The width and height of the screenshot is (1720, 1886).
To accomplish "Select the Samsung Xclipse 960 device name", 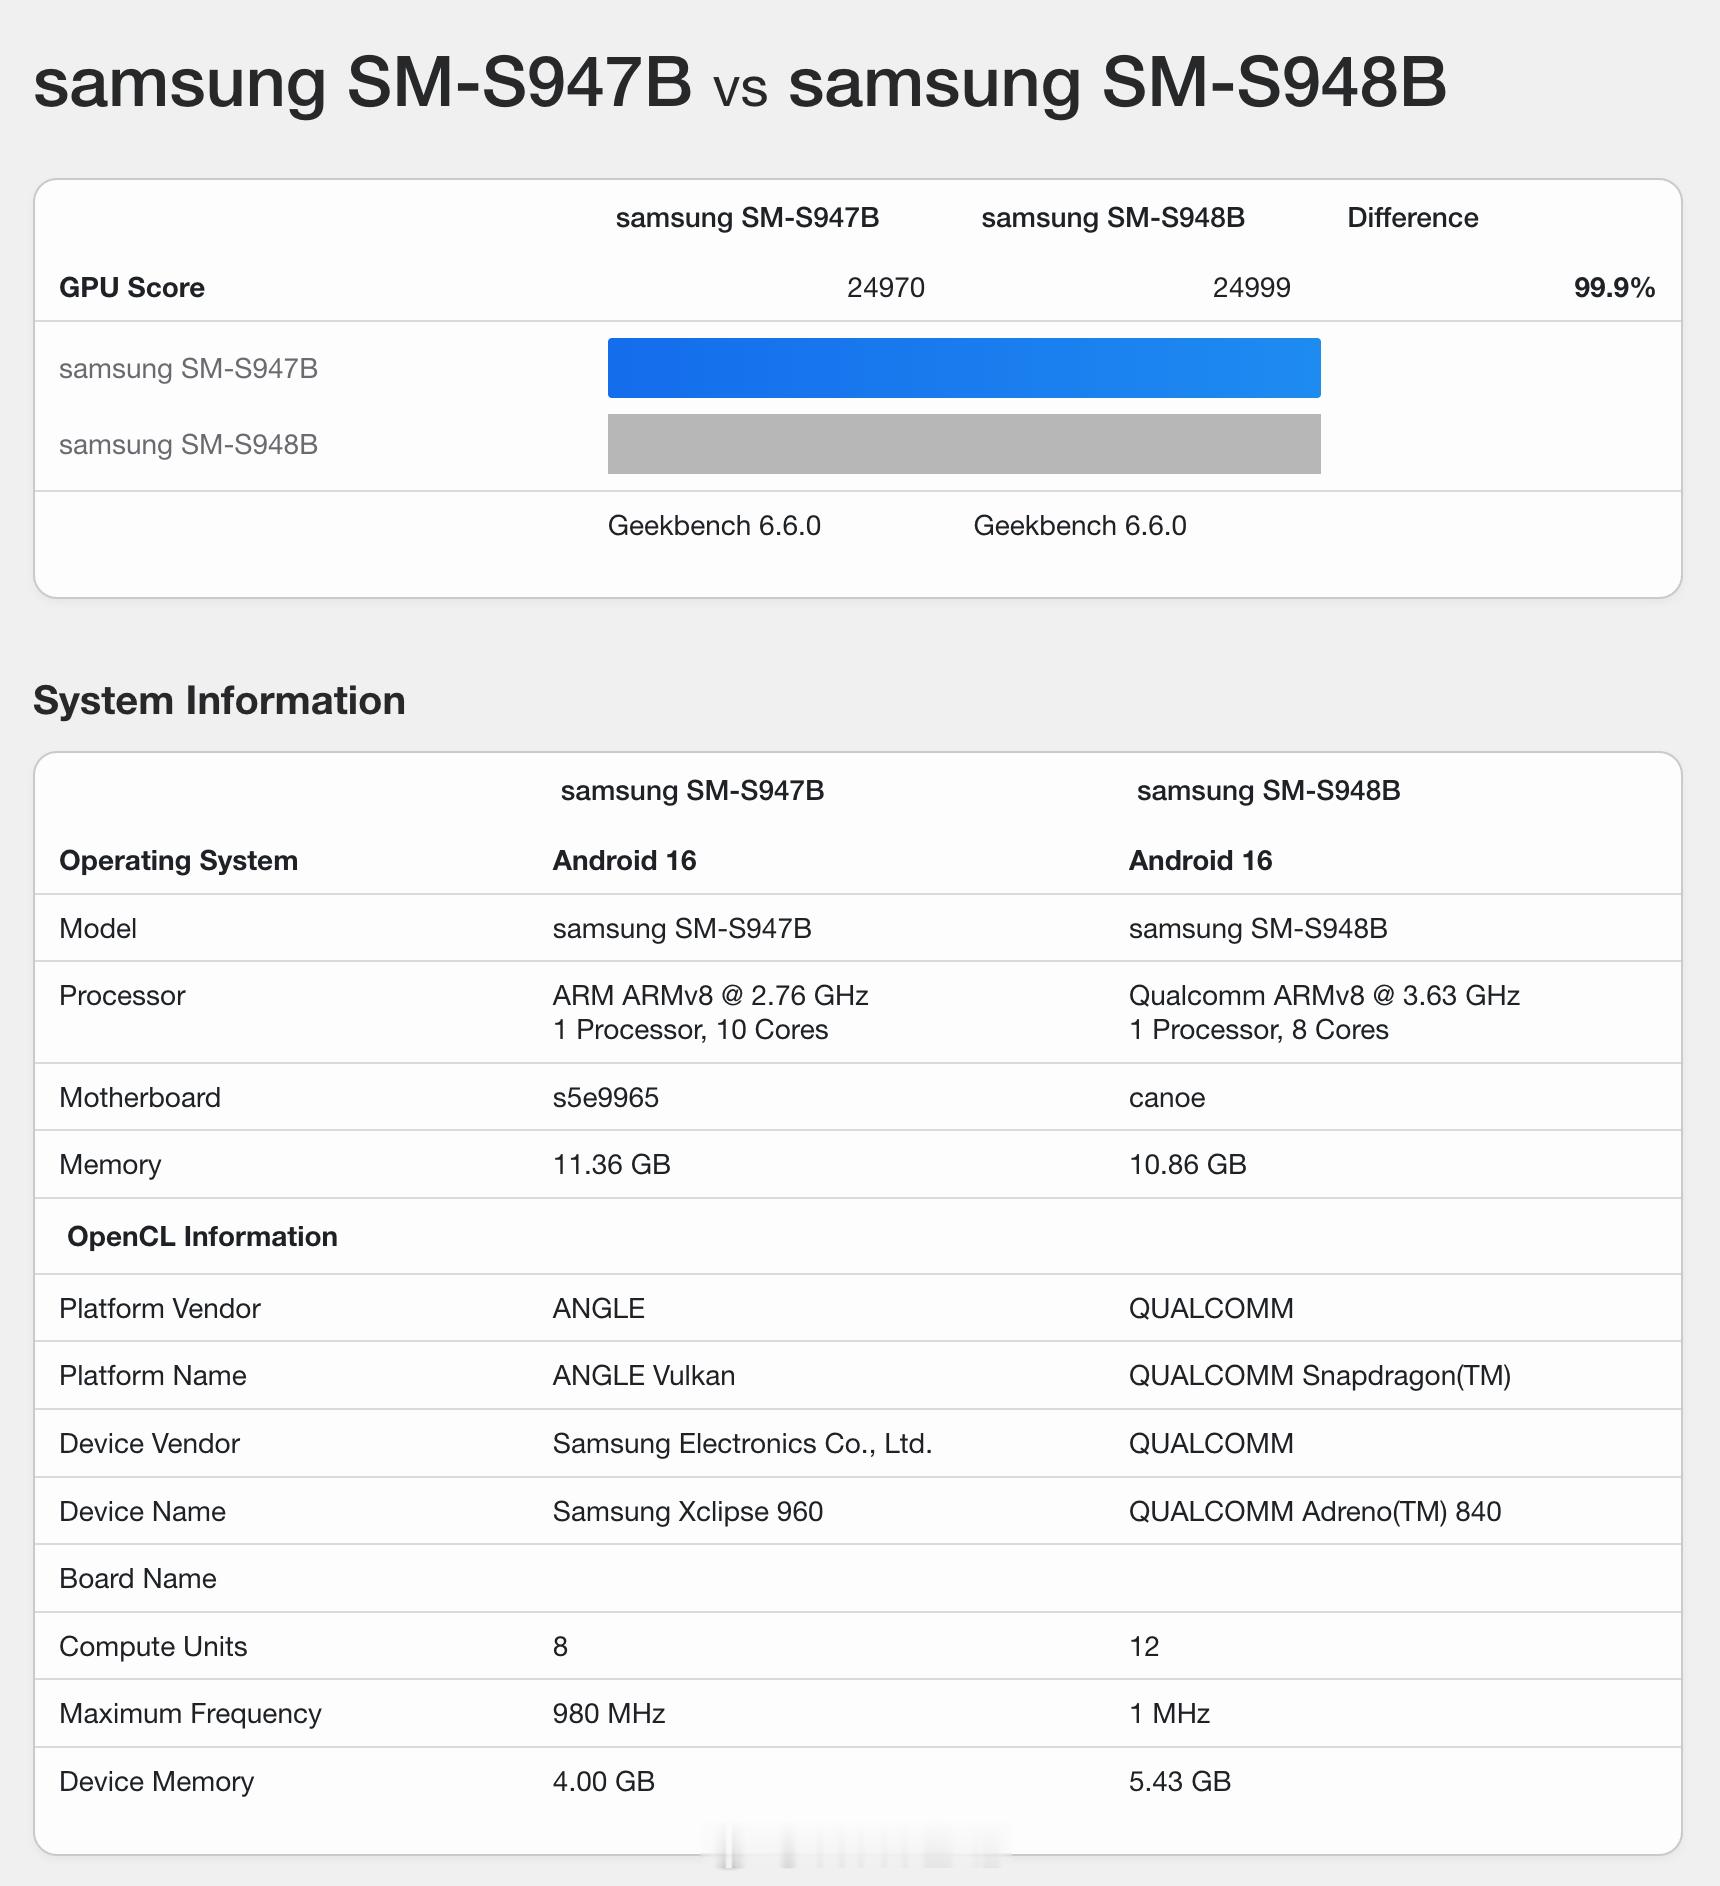I will click(688, 1512).
